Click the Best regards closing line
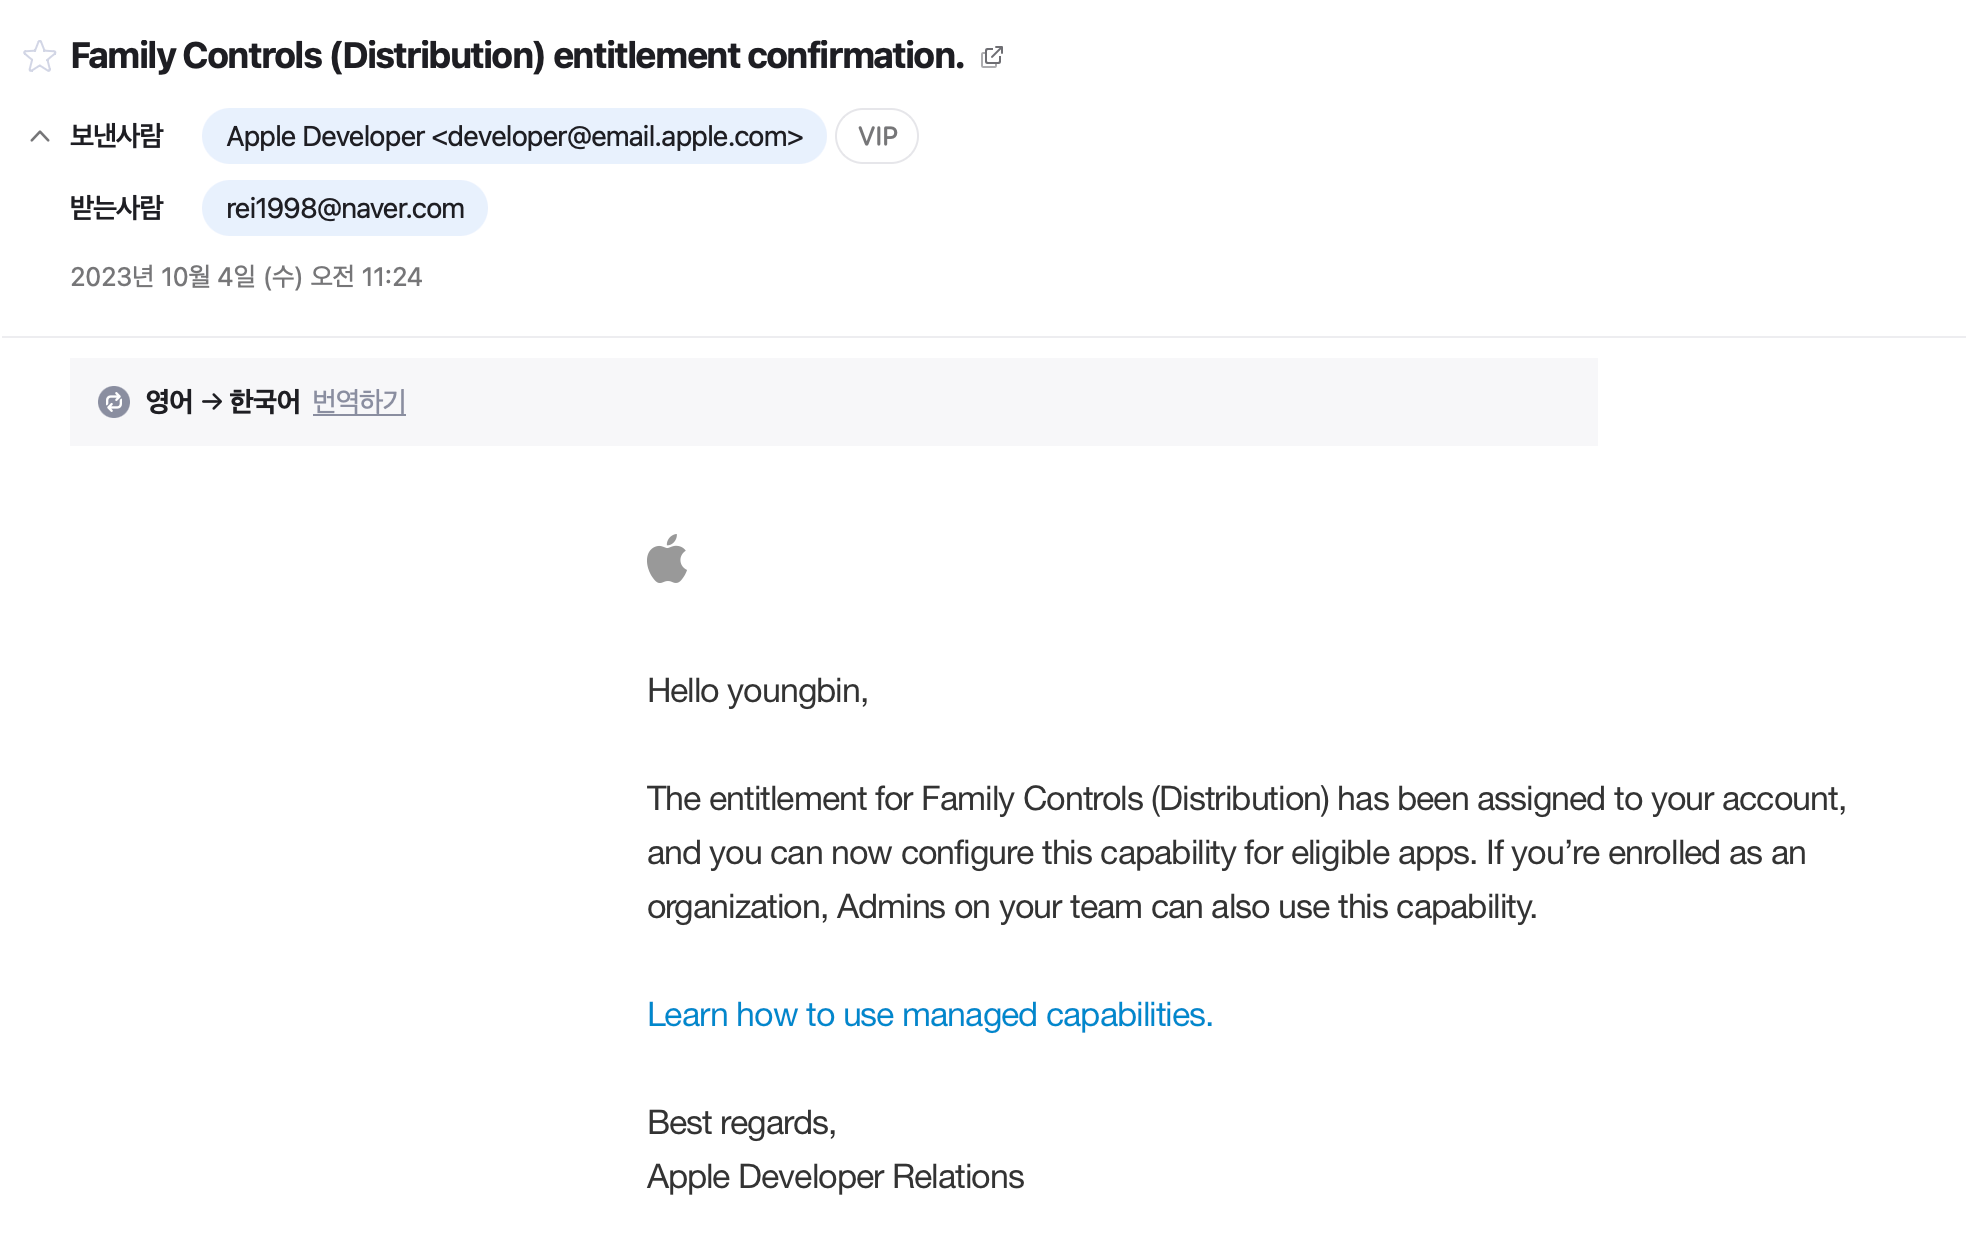Viewport: 1966px width, 1252px height. 741,1123
